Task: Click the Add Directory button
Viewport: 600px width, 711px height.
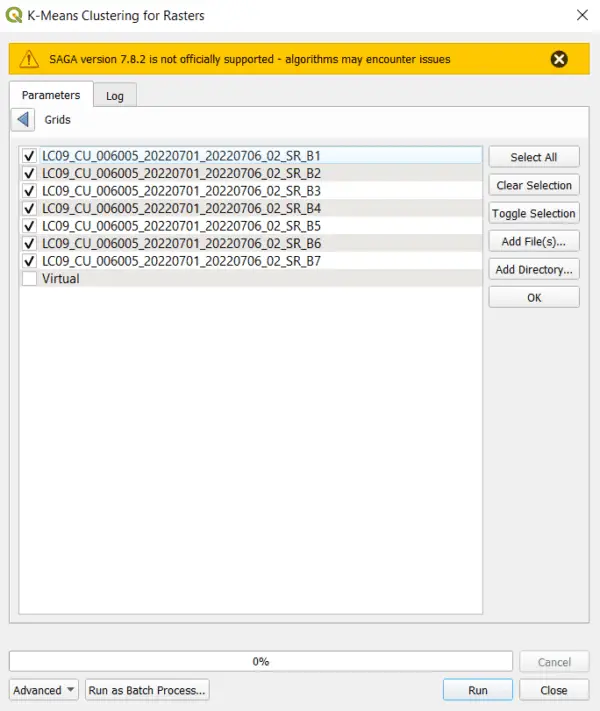Action: point(534,269)
